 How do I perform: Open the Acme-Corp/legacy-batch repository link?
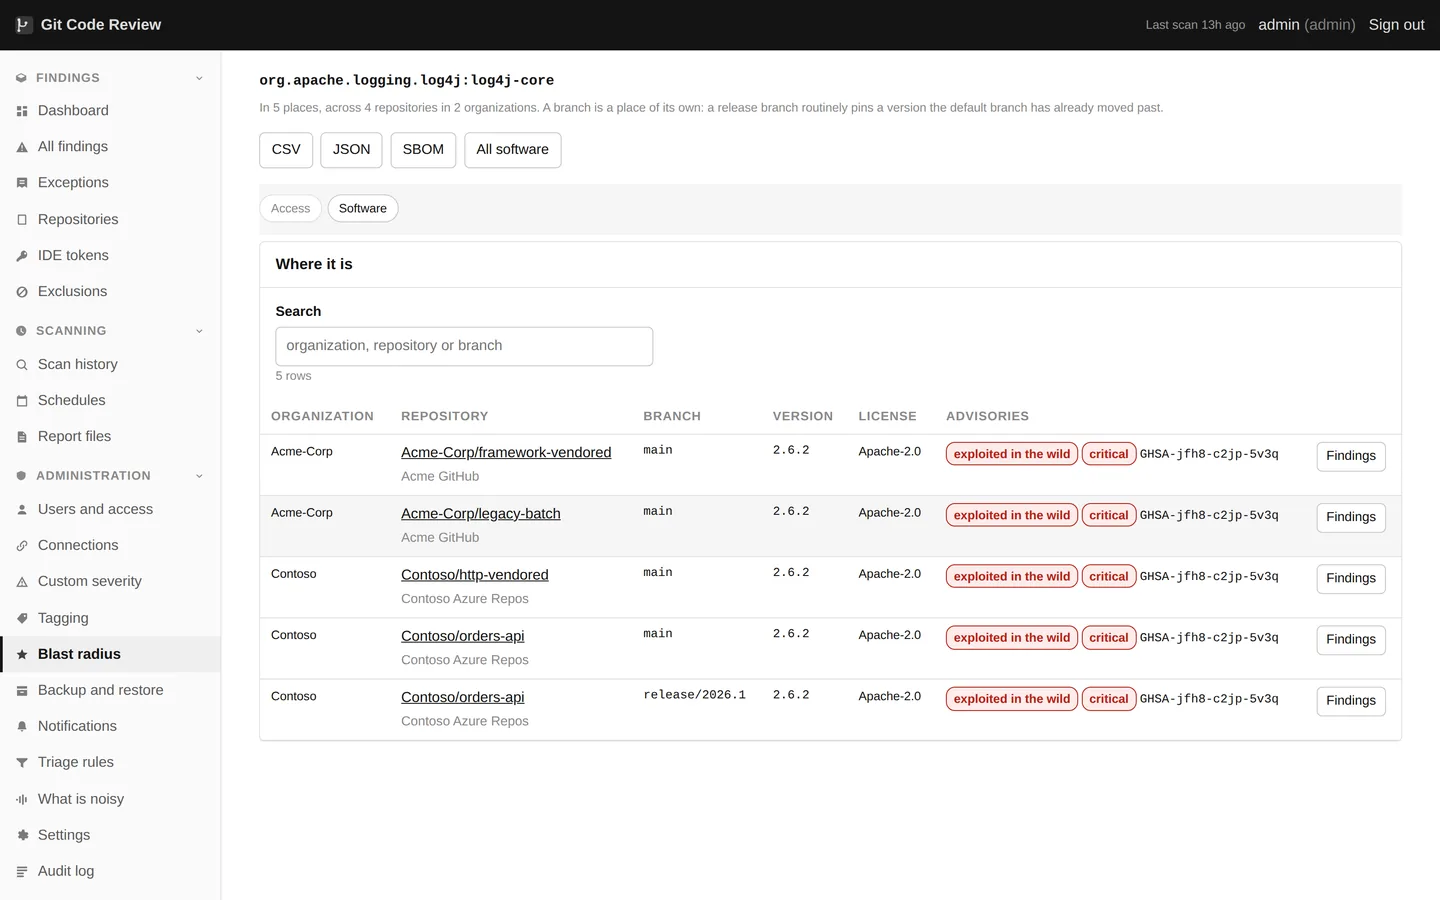[481, 513]
